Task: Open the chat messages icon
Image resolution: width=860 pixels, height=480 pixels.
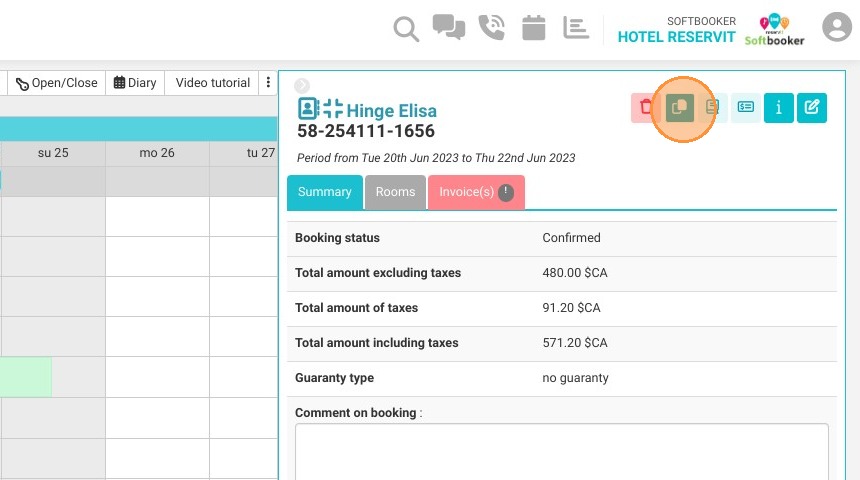Action: 449,27
